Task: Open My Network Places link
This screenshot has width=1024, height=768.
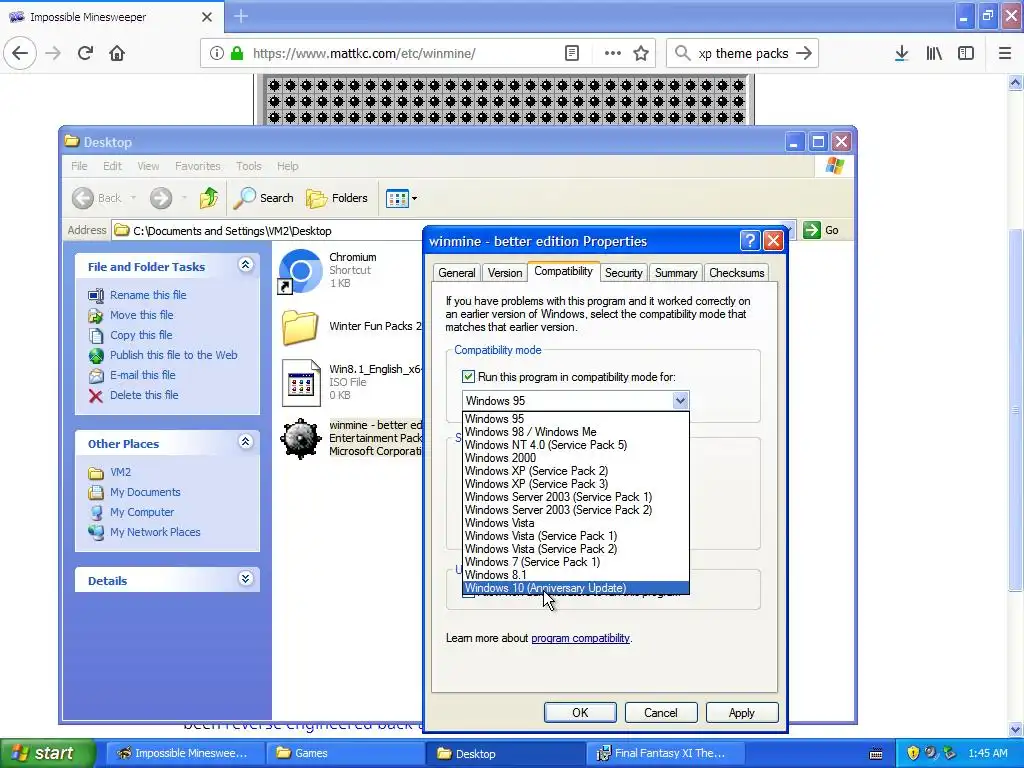Action: tap(155, 532)
